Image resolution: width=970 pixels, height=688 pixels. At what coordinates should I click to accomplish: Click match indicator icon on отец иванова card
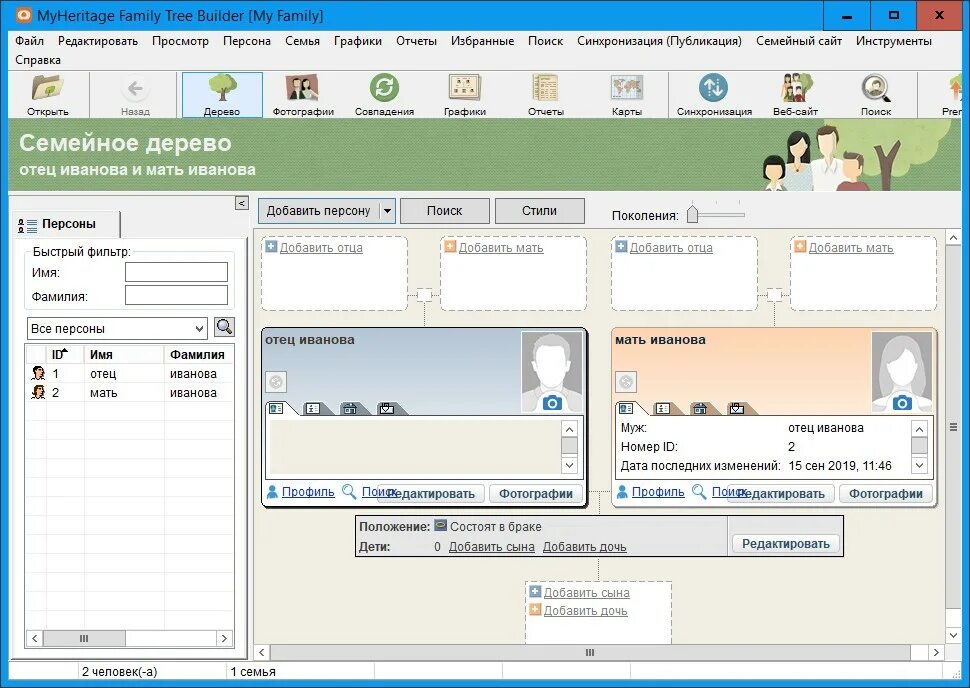(x=276, y=382)
